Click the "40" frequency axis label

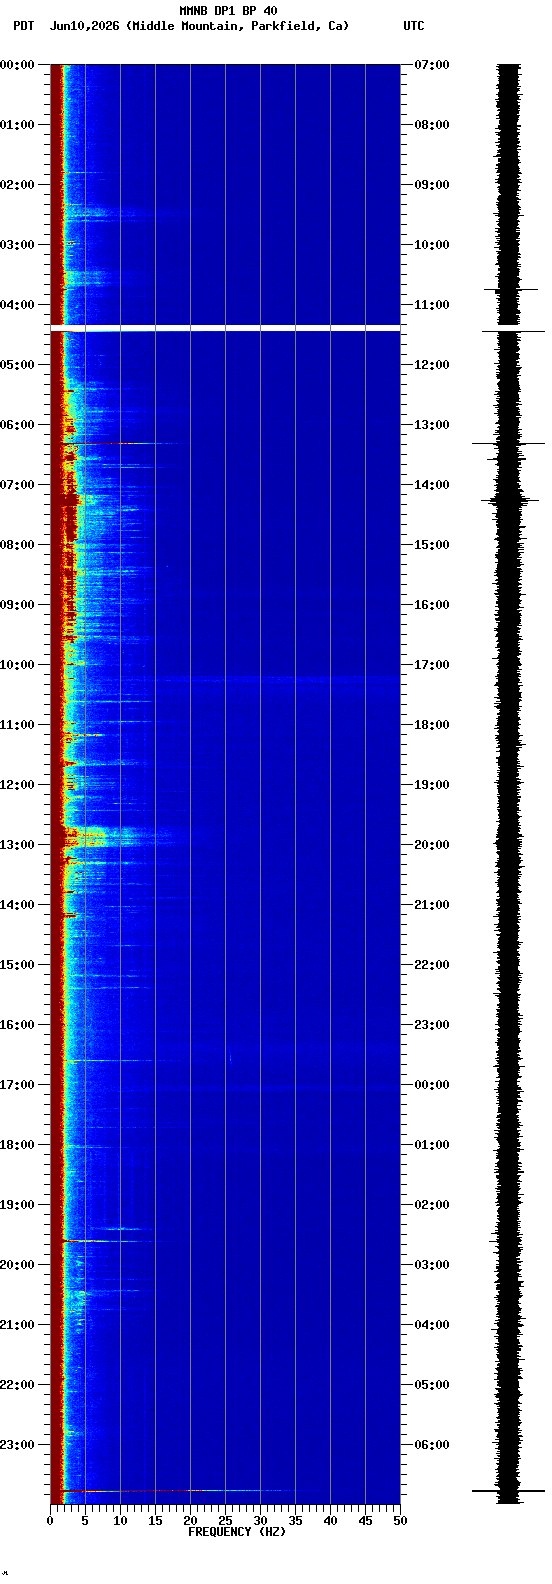(x=330, y=1521)
